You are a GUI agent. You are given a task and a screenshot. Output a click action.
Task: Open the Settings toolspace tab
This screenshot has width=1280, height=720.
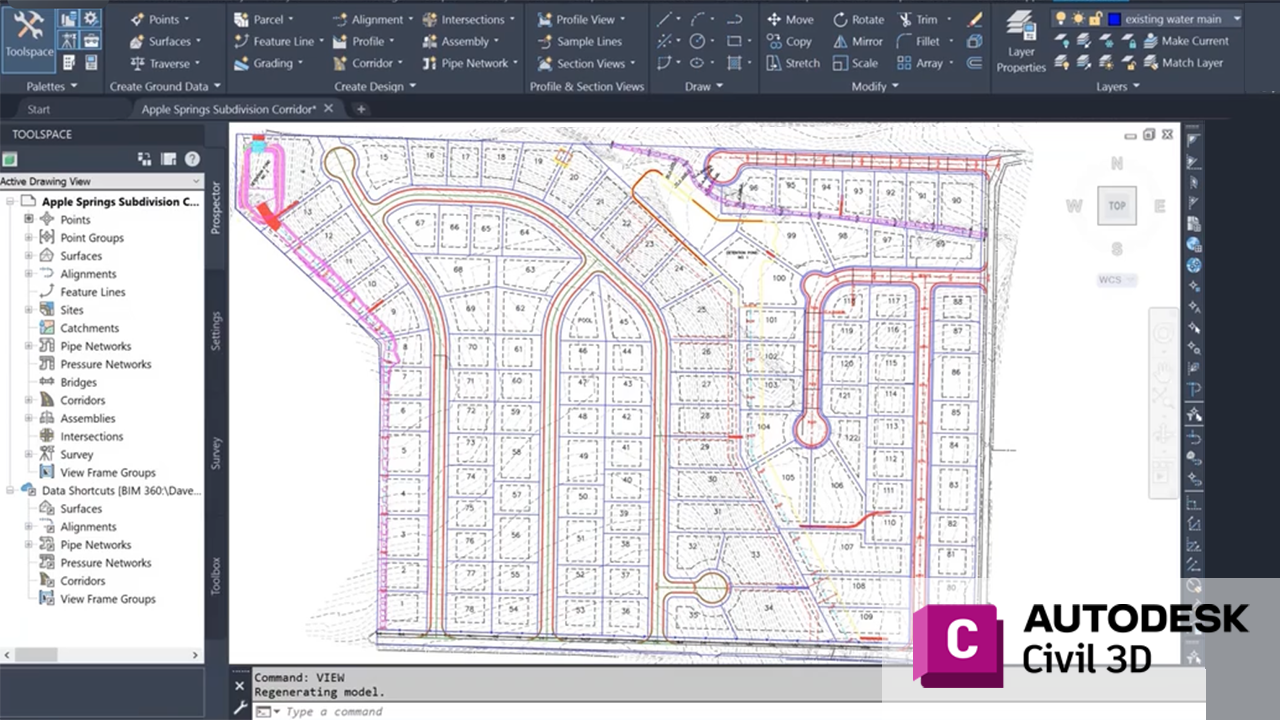point(215,331)
